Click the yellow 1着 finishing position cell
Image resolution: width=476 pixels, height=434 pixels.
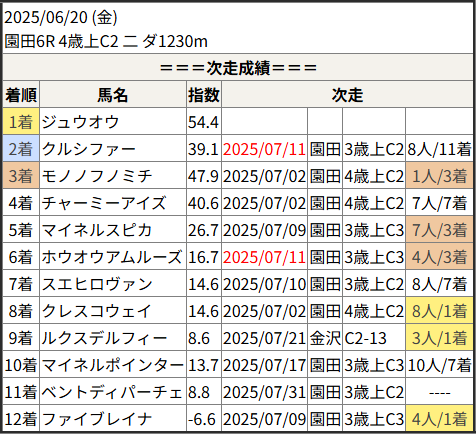pyautogui.click(x=21, y=122)
